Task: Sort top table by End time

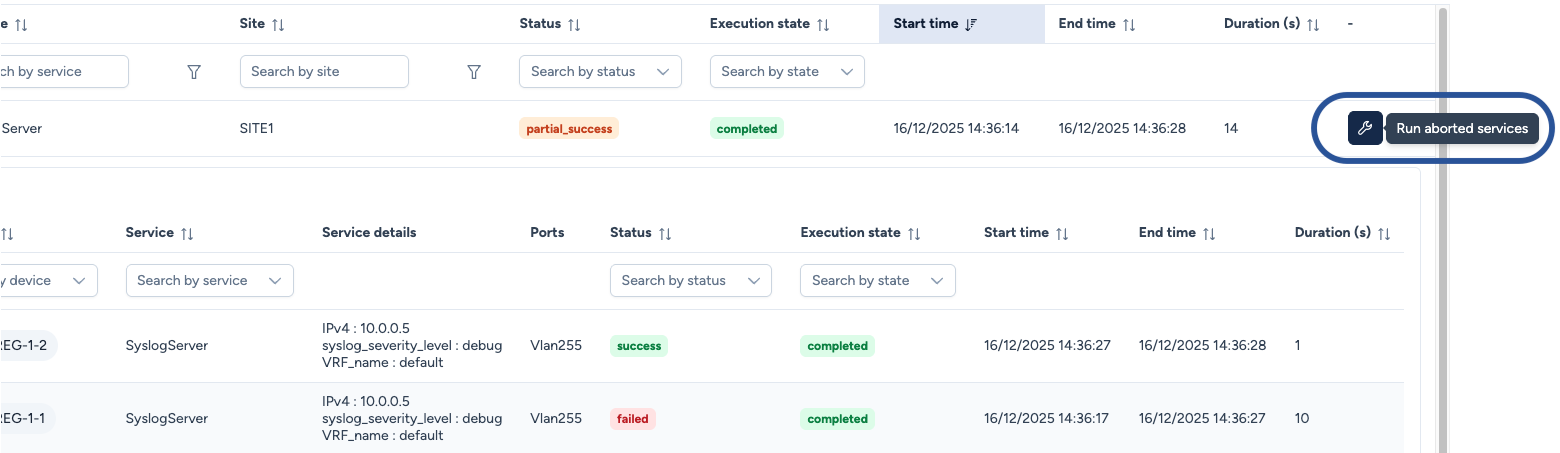Action: click(x=1129, y=24)
